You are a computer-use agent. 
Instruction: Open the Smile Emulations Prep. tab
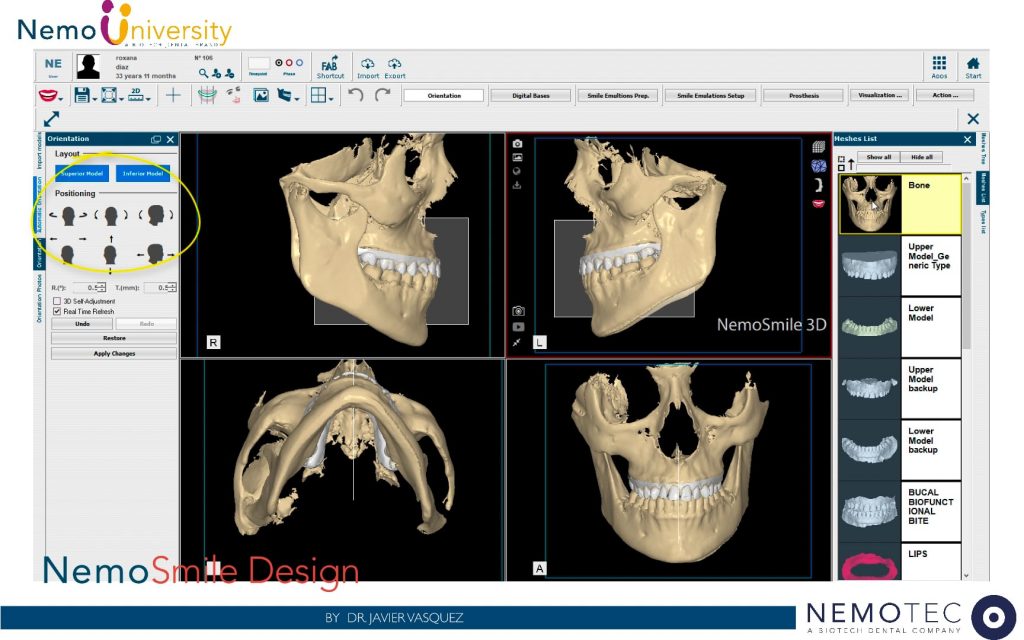click(x=618, y=95)
